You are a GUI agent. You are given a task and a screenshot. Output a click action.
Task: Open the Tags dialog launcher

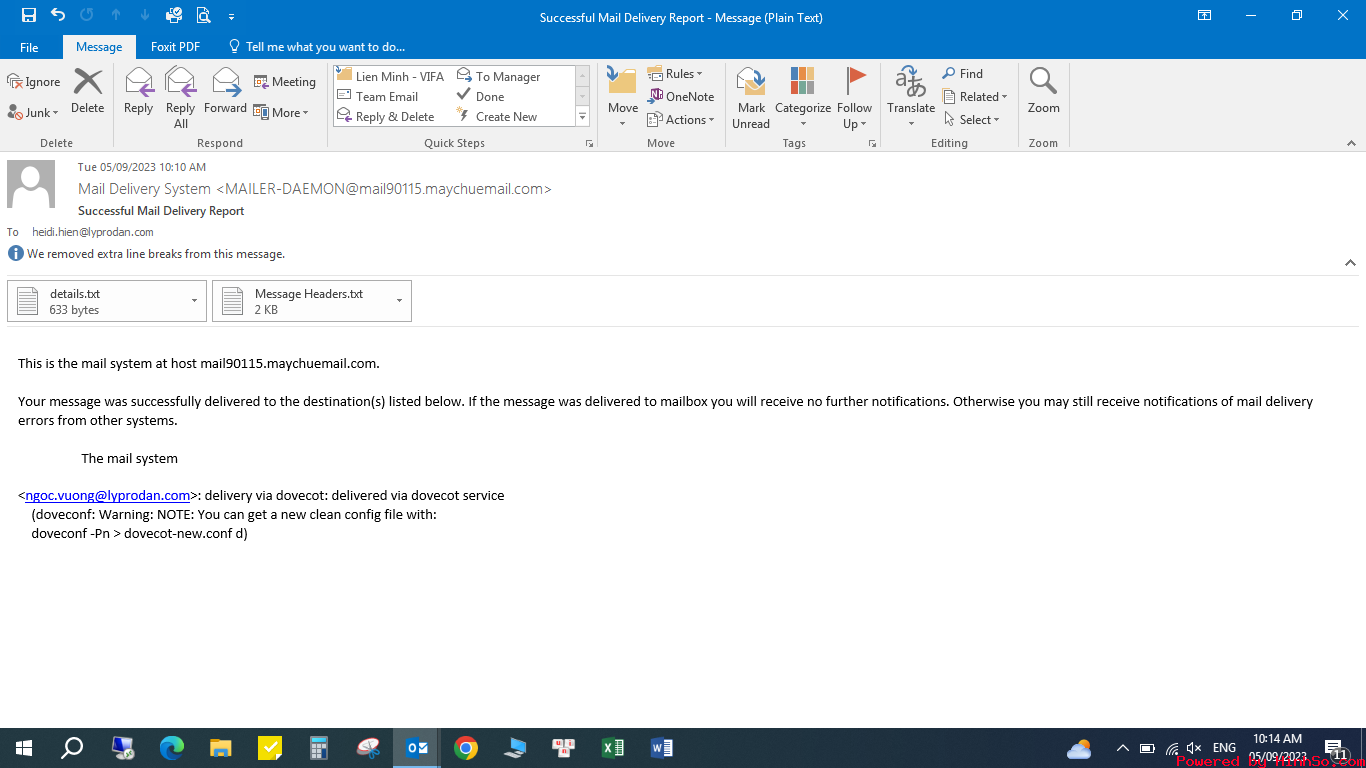[873, 144]
